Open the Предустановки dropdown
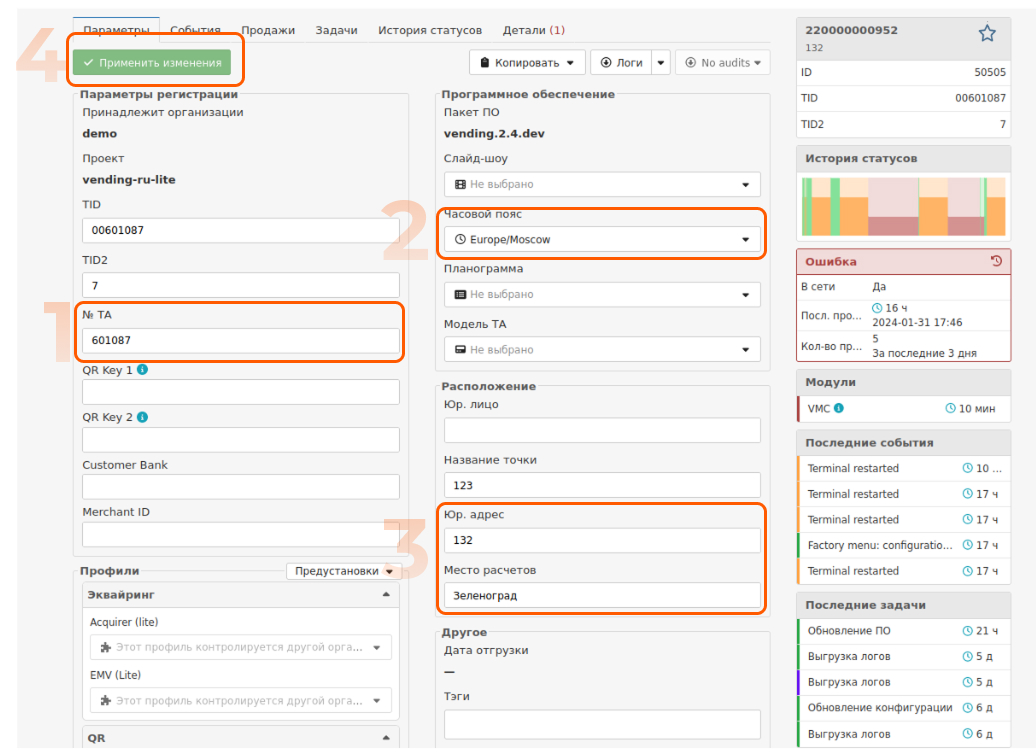 (x=344, y=571)
